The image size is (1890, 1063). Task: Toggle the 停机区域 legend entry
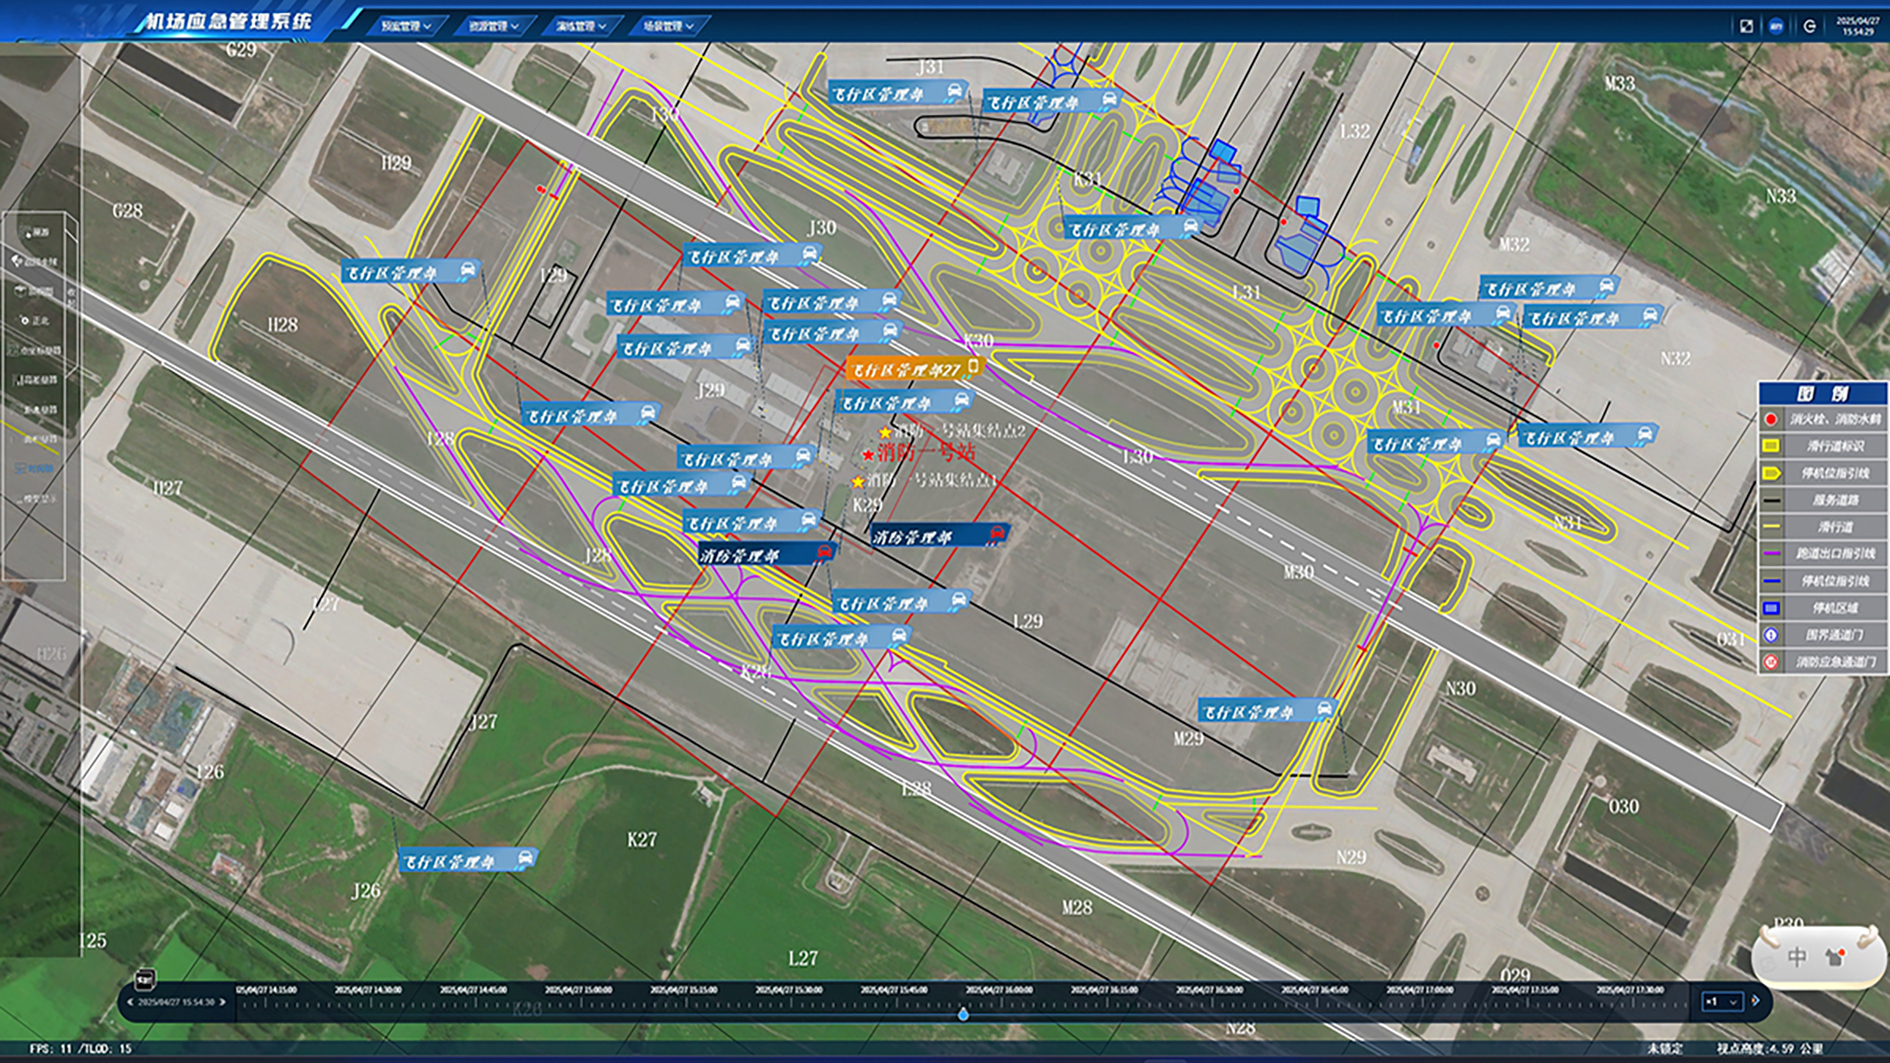(x=1823, y=607)
